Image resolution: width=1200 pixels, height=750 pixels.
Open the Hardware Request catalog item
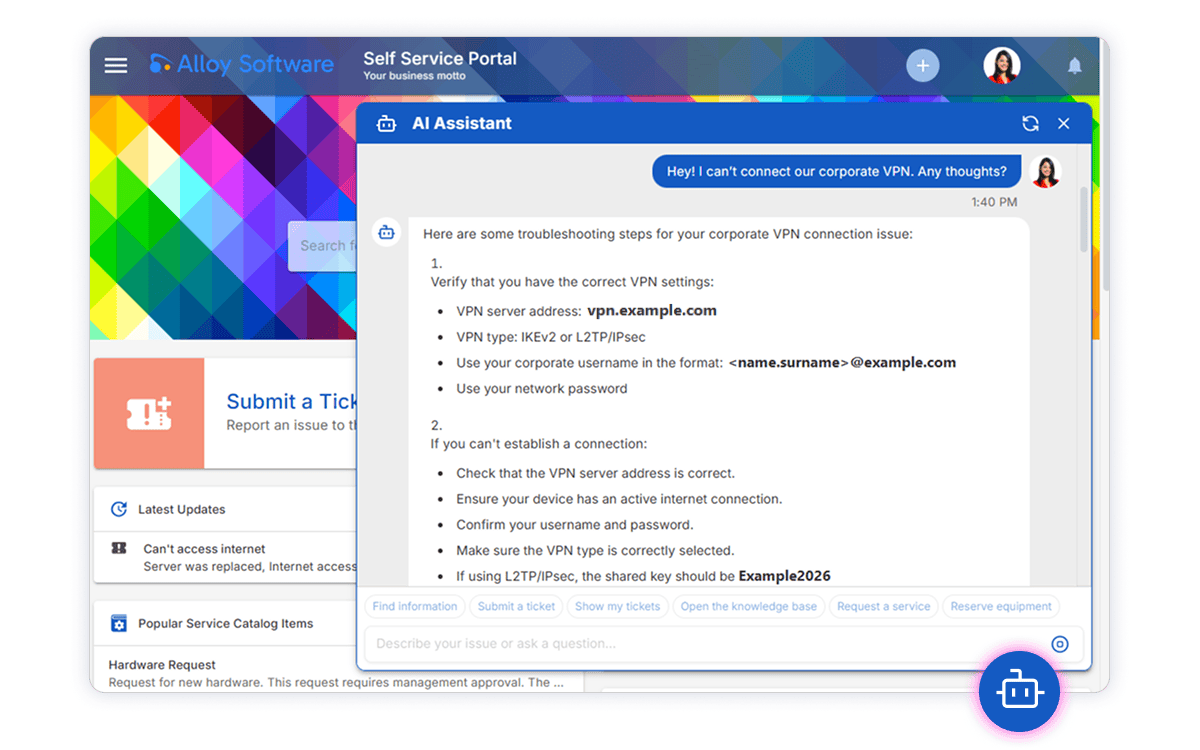point(162,665)
